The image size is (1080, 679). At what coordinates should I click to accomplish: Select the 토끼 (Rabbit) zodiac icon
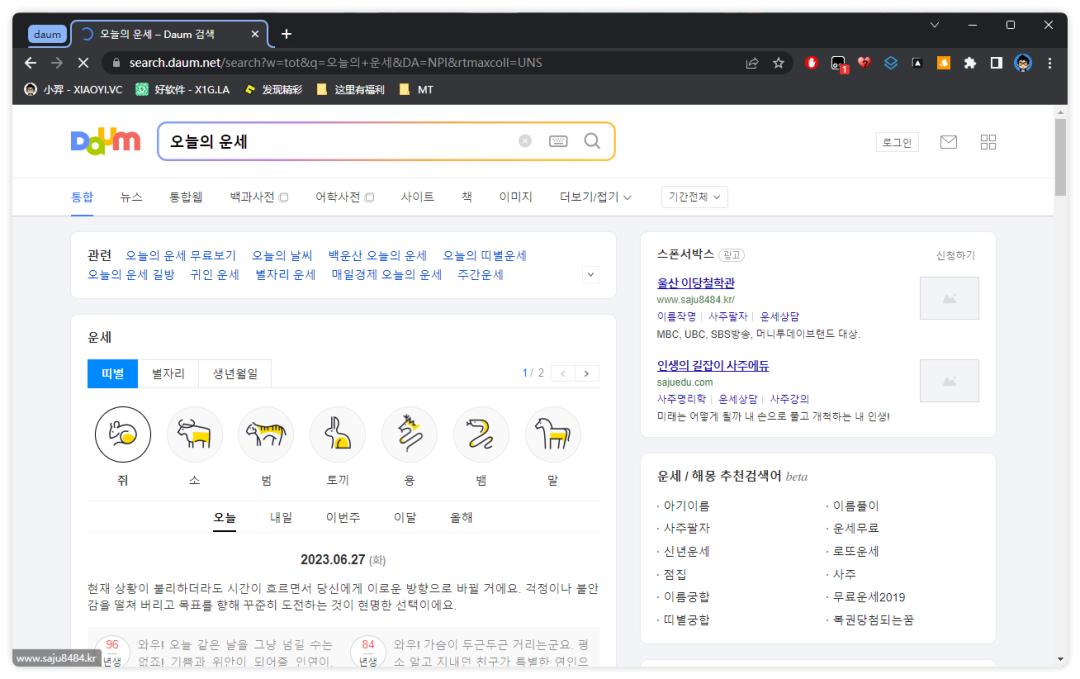click(337, 434)
